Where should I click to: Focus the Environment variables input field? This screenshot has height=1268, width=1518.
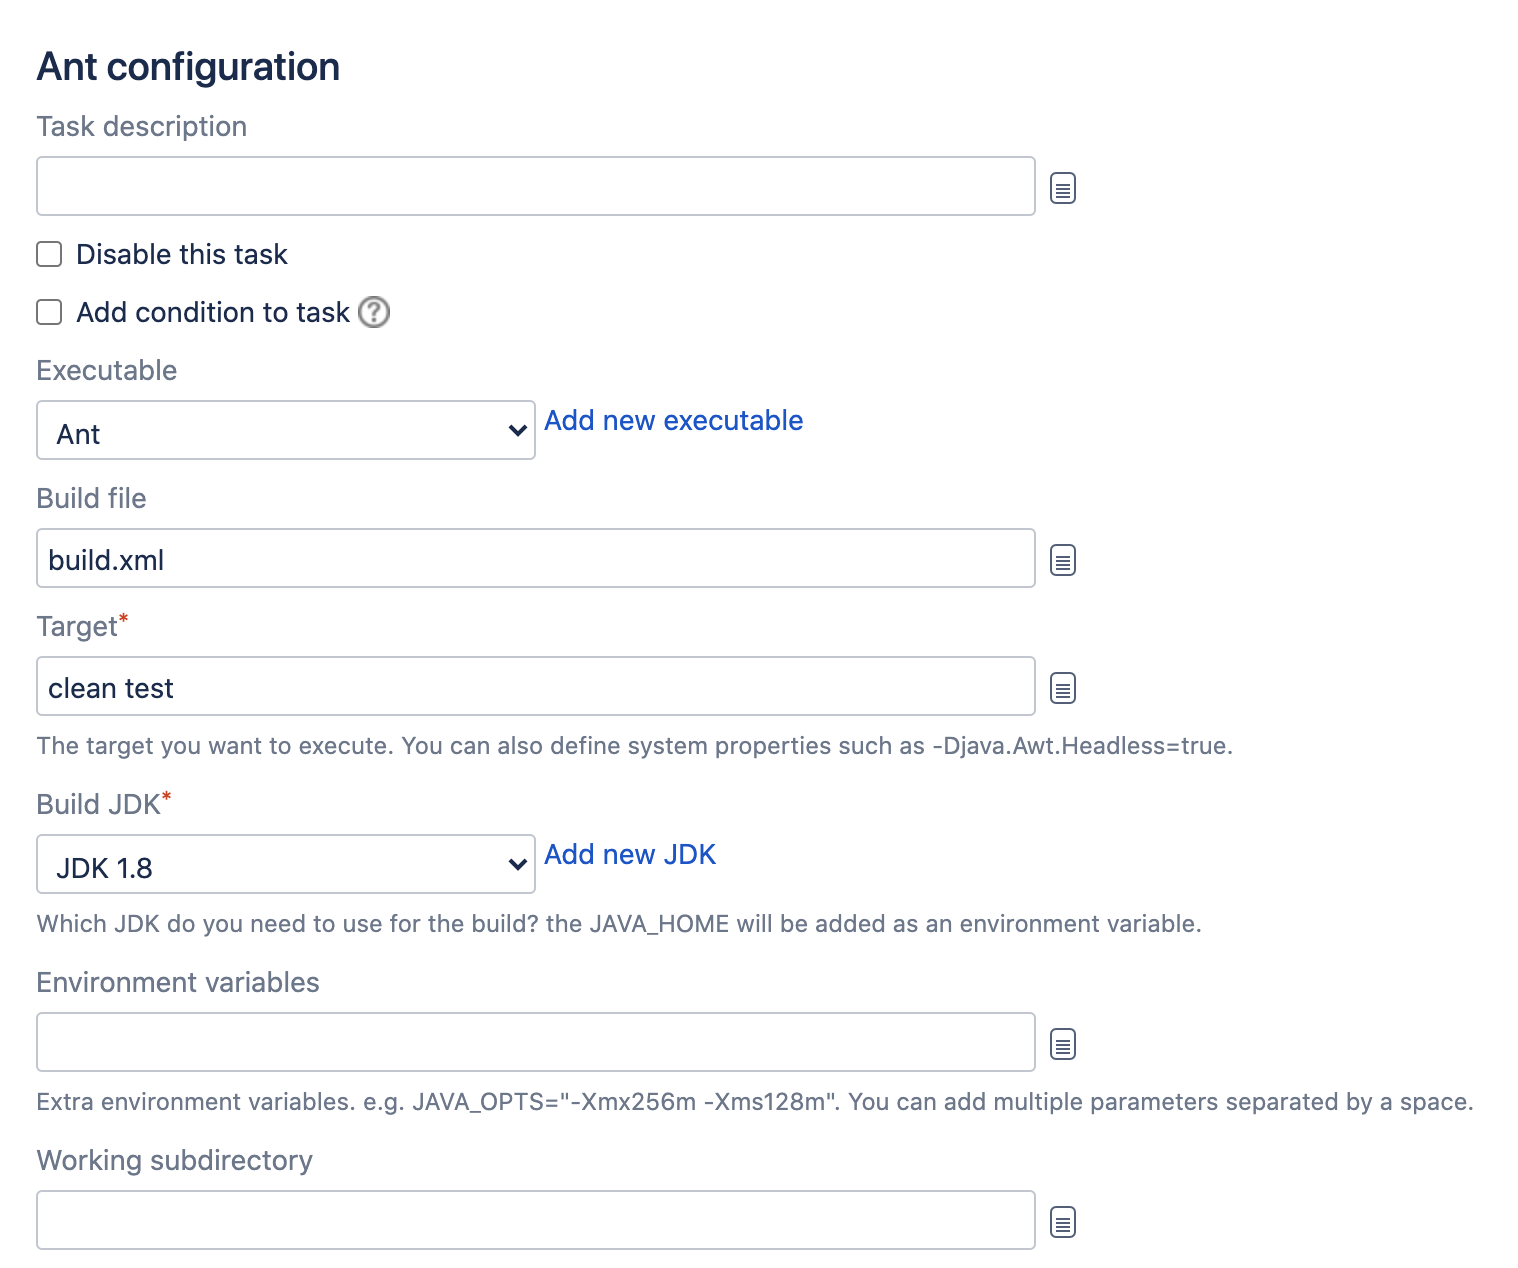point(535,1042)
